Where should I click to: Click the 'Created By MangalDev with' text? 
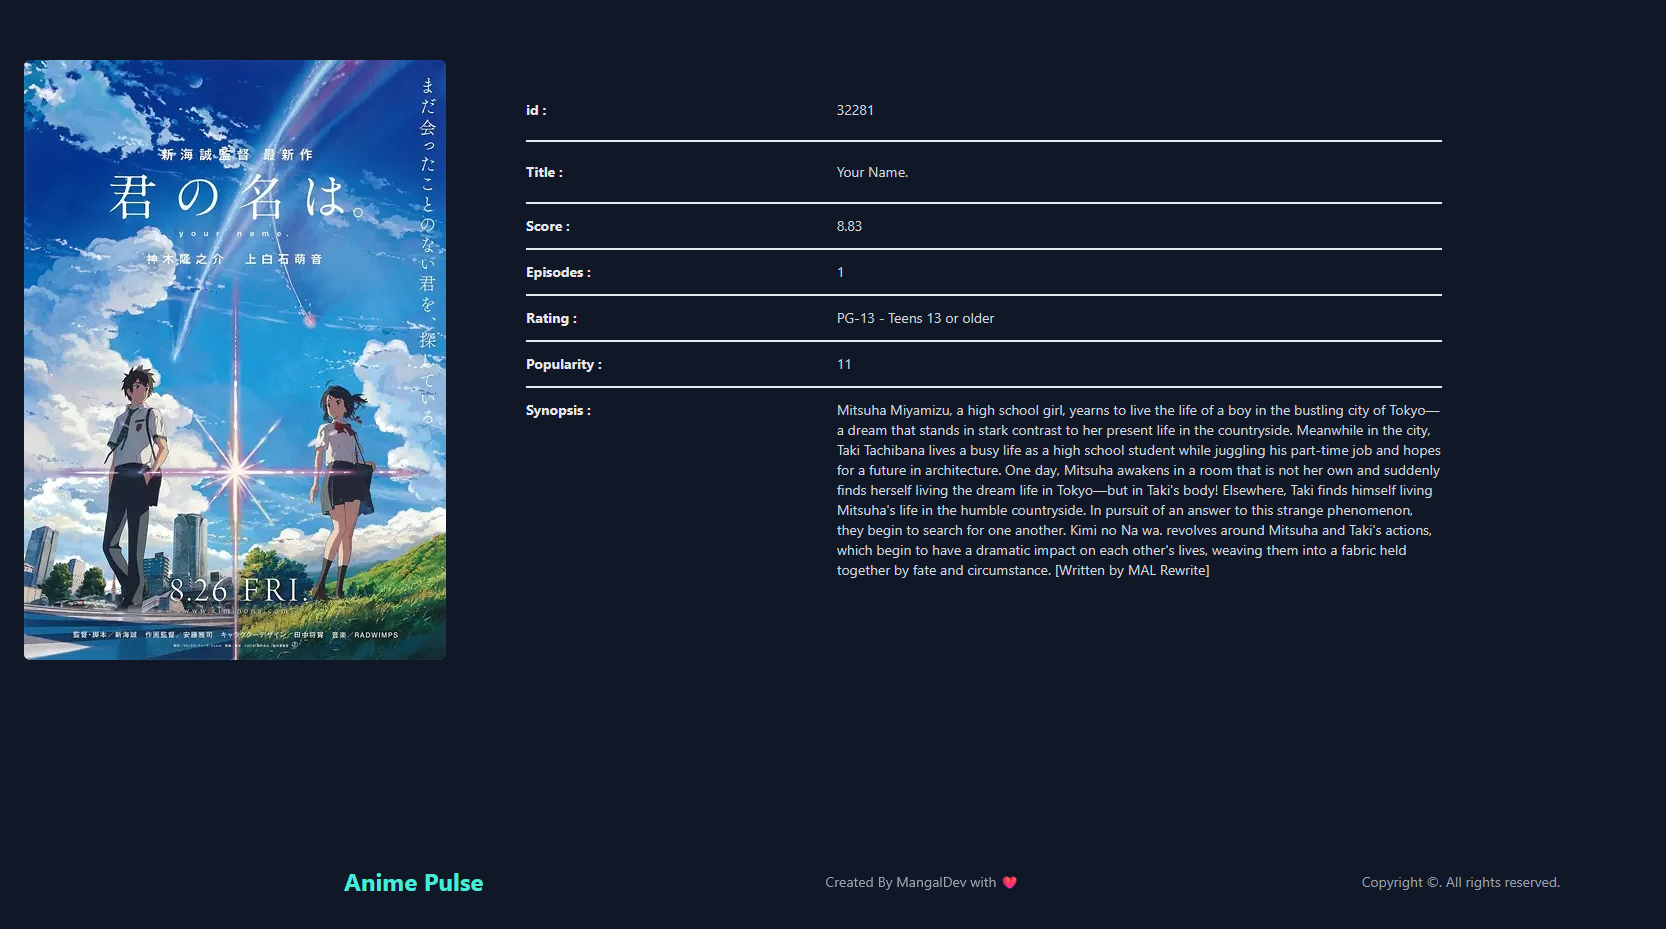[x=910, y=882]
